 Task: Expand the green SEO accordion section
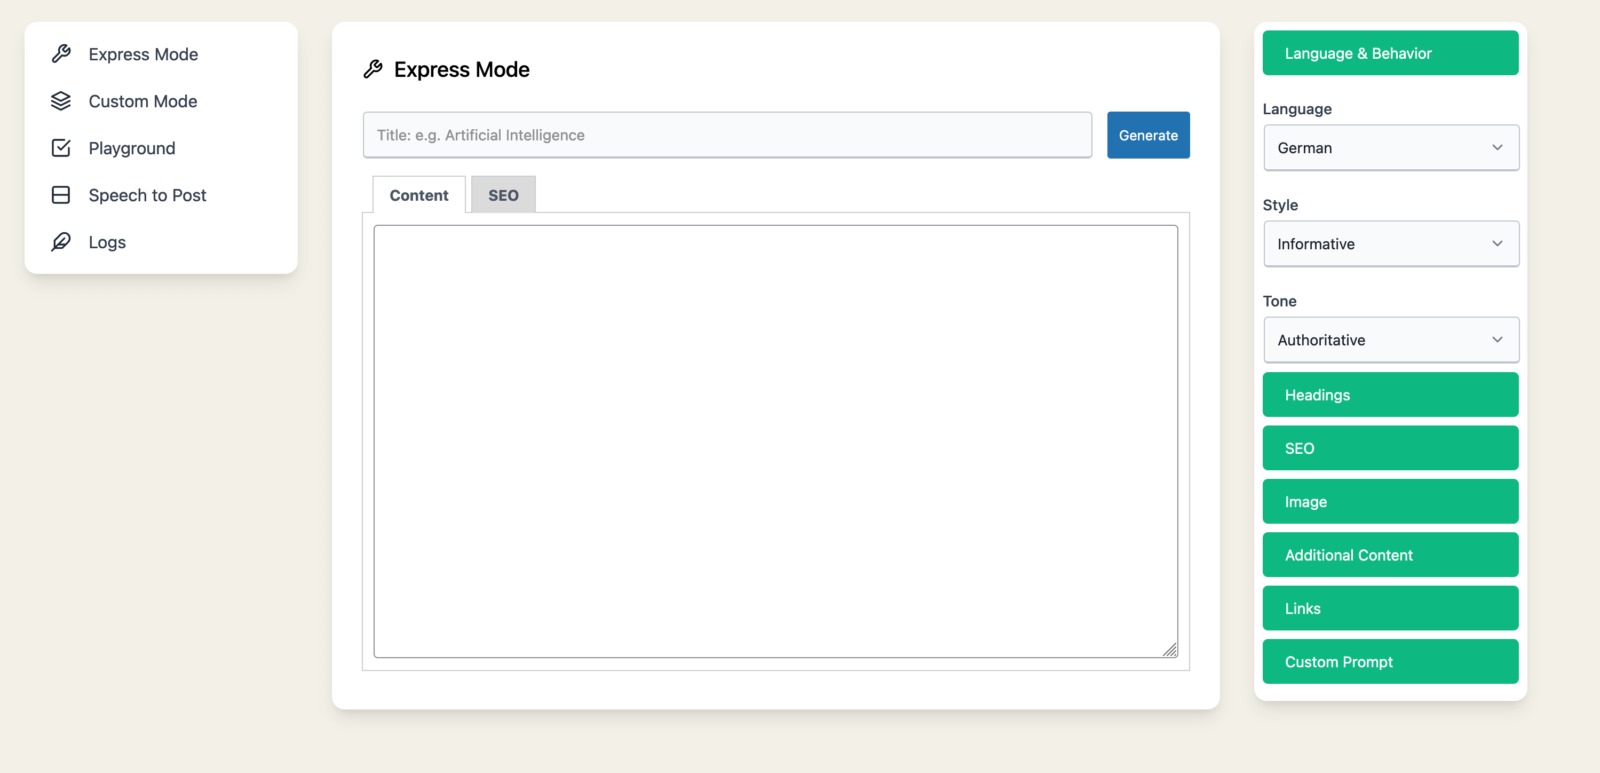[1390, 448]
